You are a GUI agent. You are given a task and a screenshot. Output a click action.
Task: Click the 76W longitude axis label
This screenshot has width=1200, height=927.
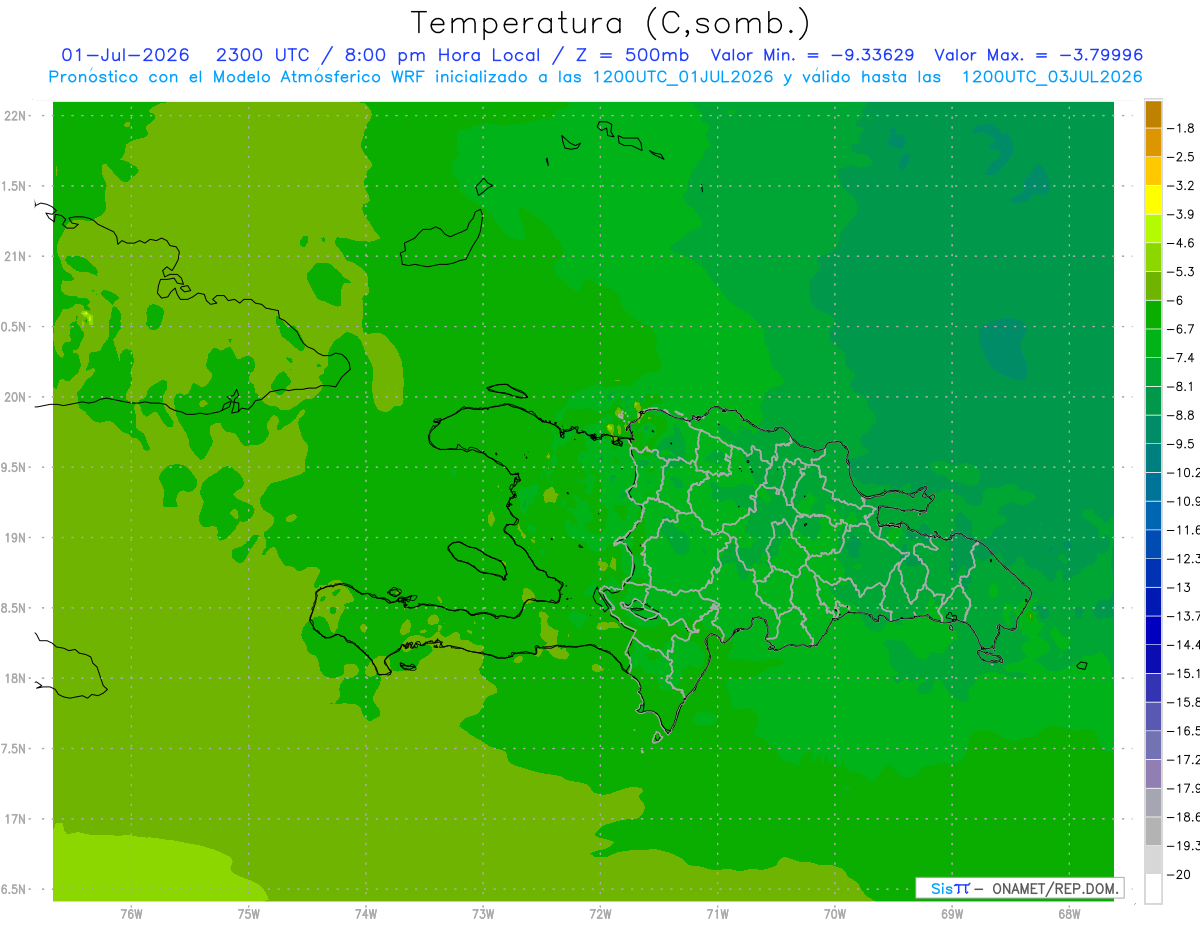[x=131, y=913]
